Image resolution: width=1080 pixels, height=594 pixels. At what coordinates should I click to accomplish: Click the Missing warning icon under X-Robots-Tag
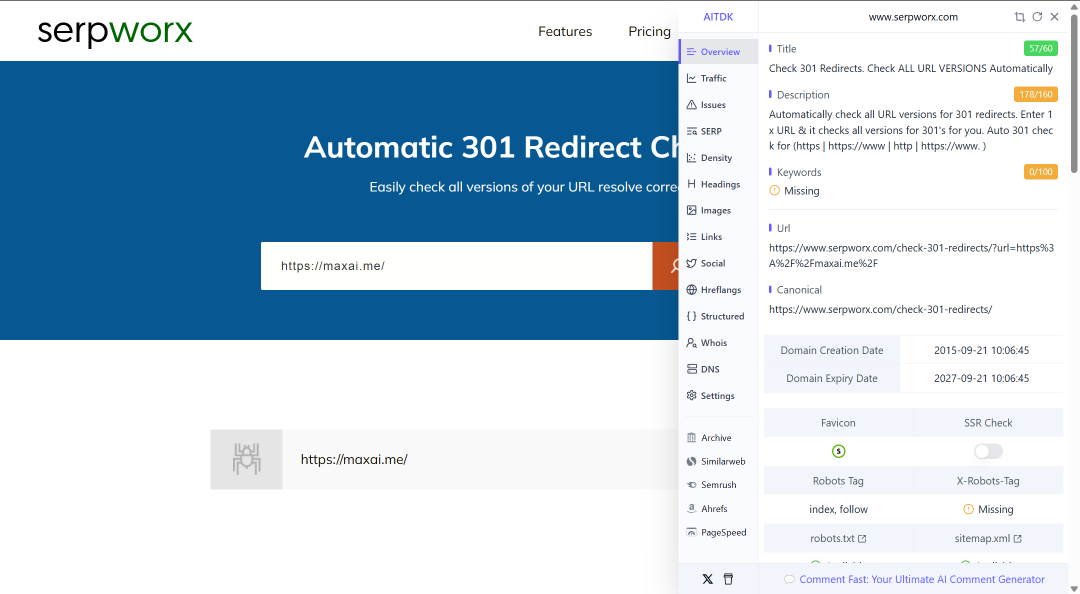968,509
